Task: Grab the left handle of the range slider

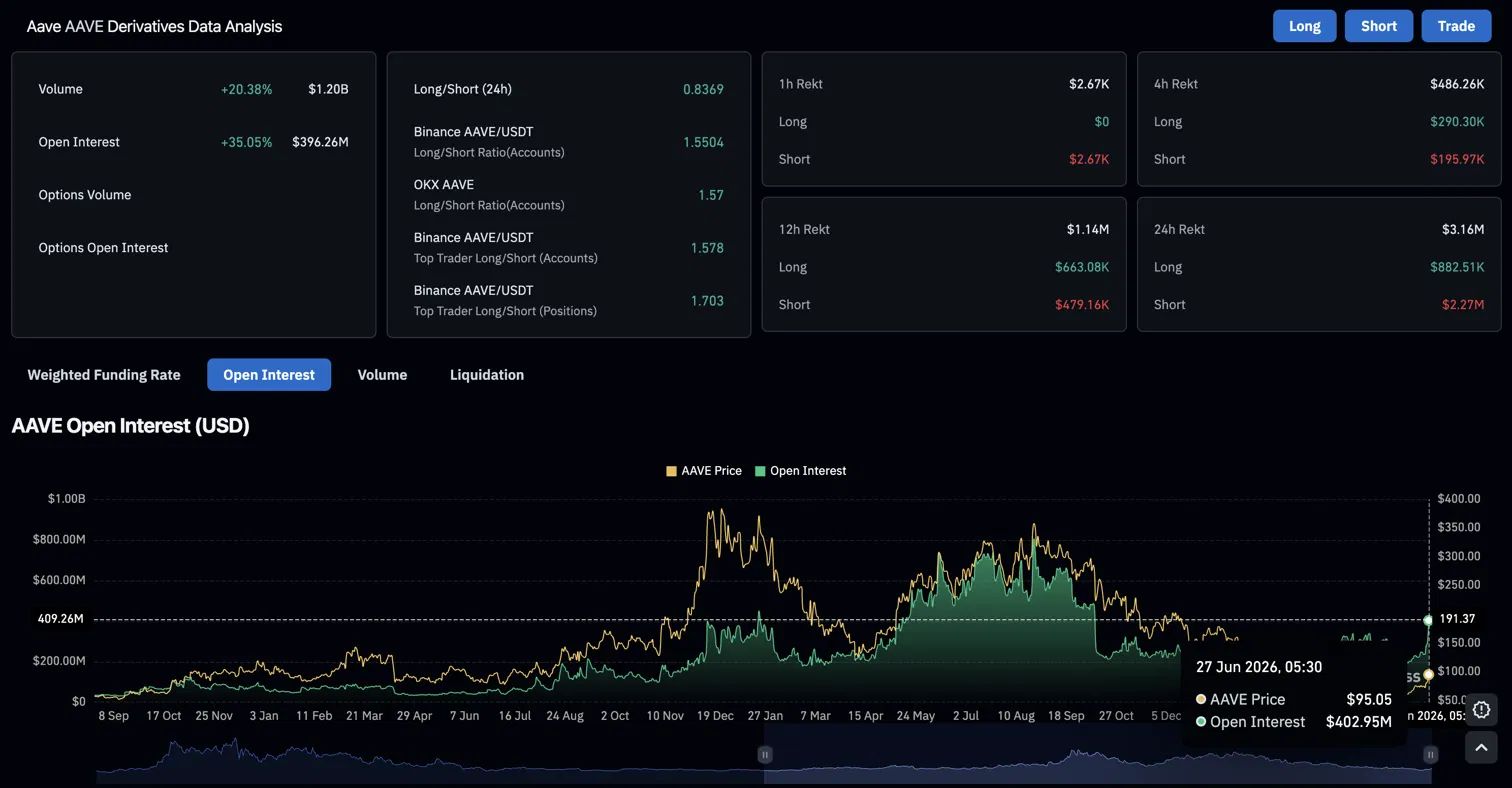Action: coord(765,755)
